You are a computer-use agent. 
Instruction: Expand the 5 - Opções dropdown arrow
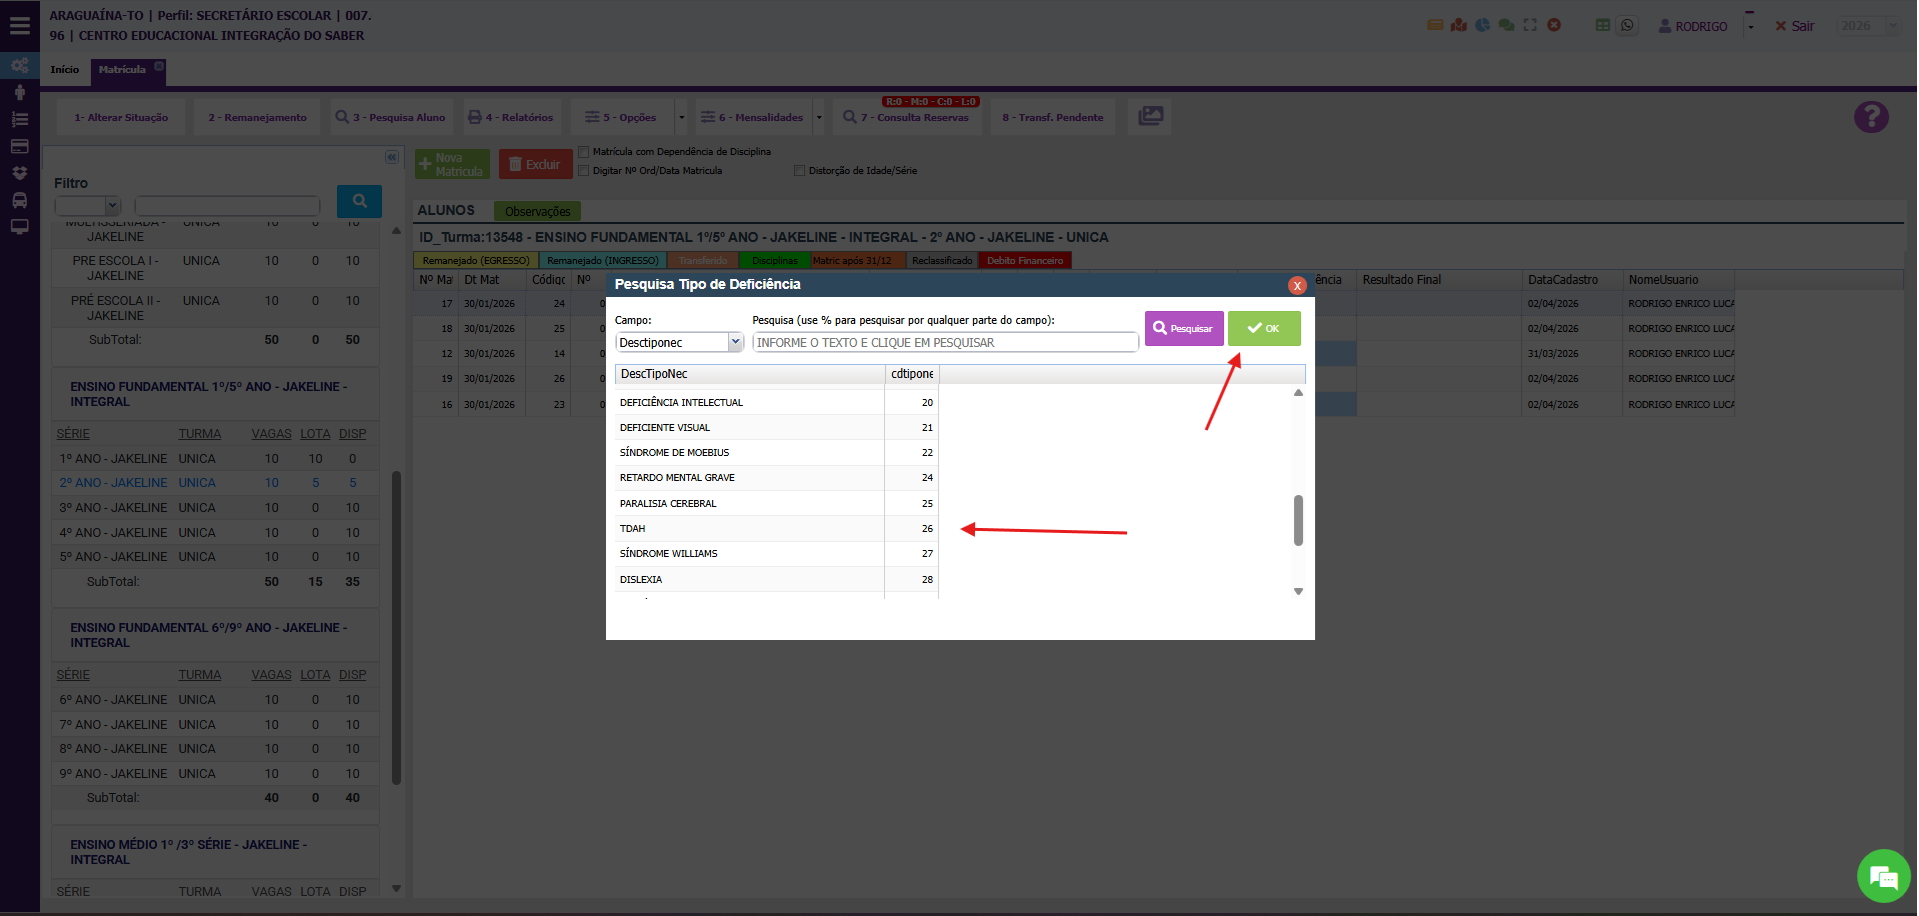(x=682, y=117)
